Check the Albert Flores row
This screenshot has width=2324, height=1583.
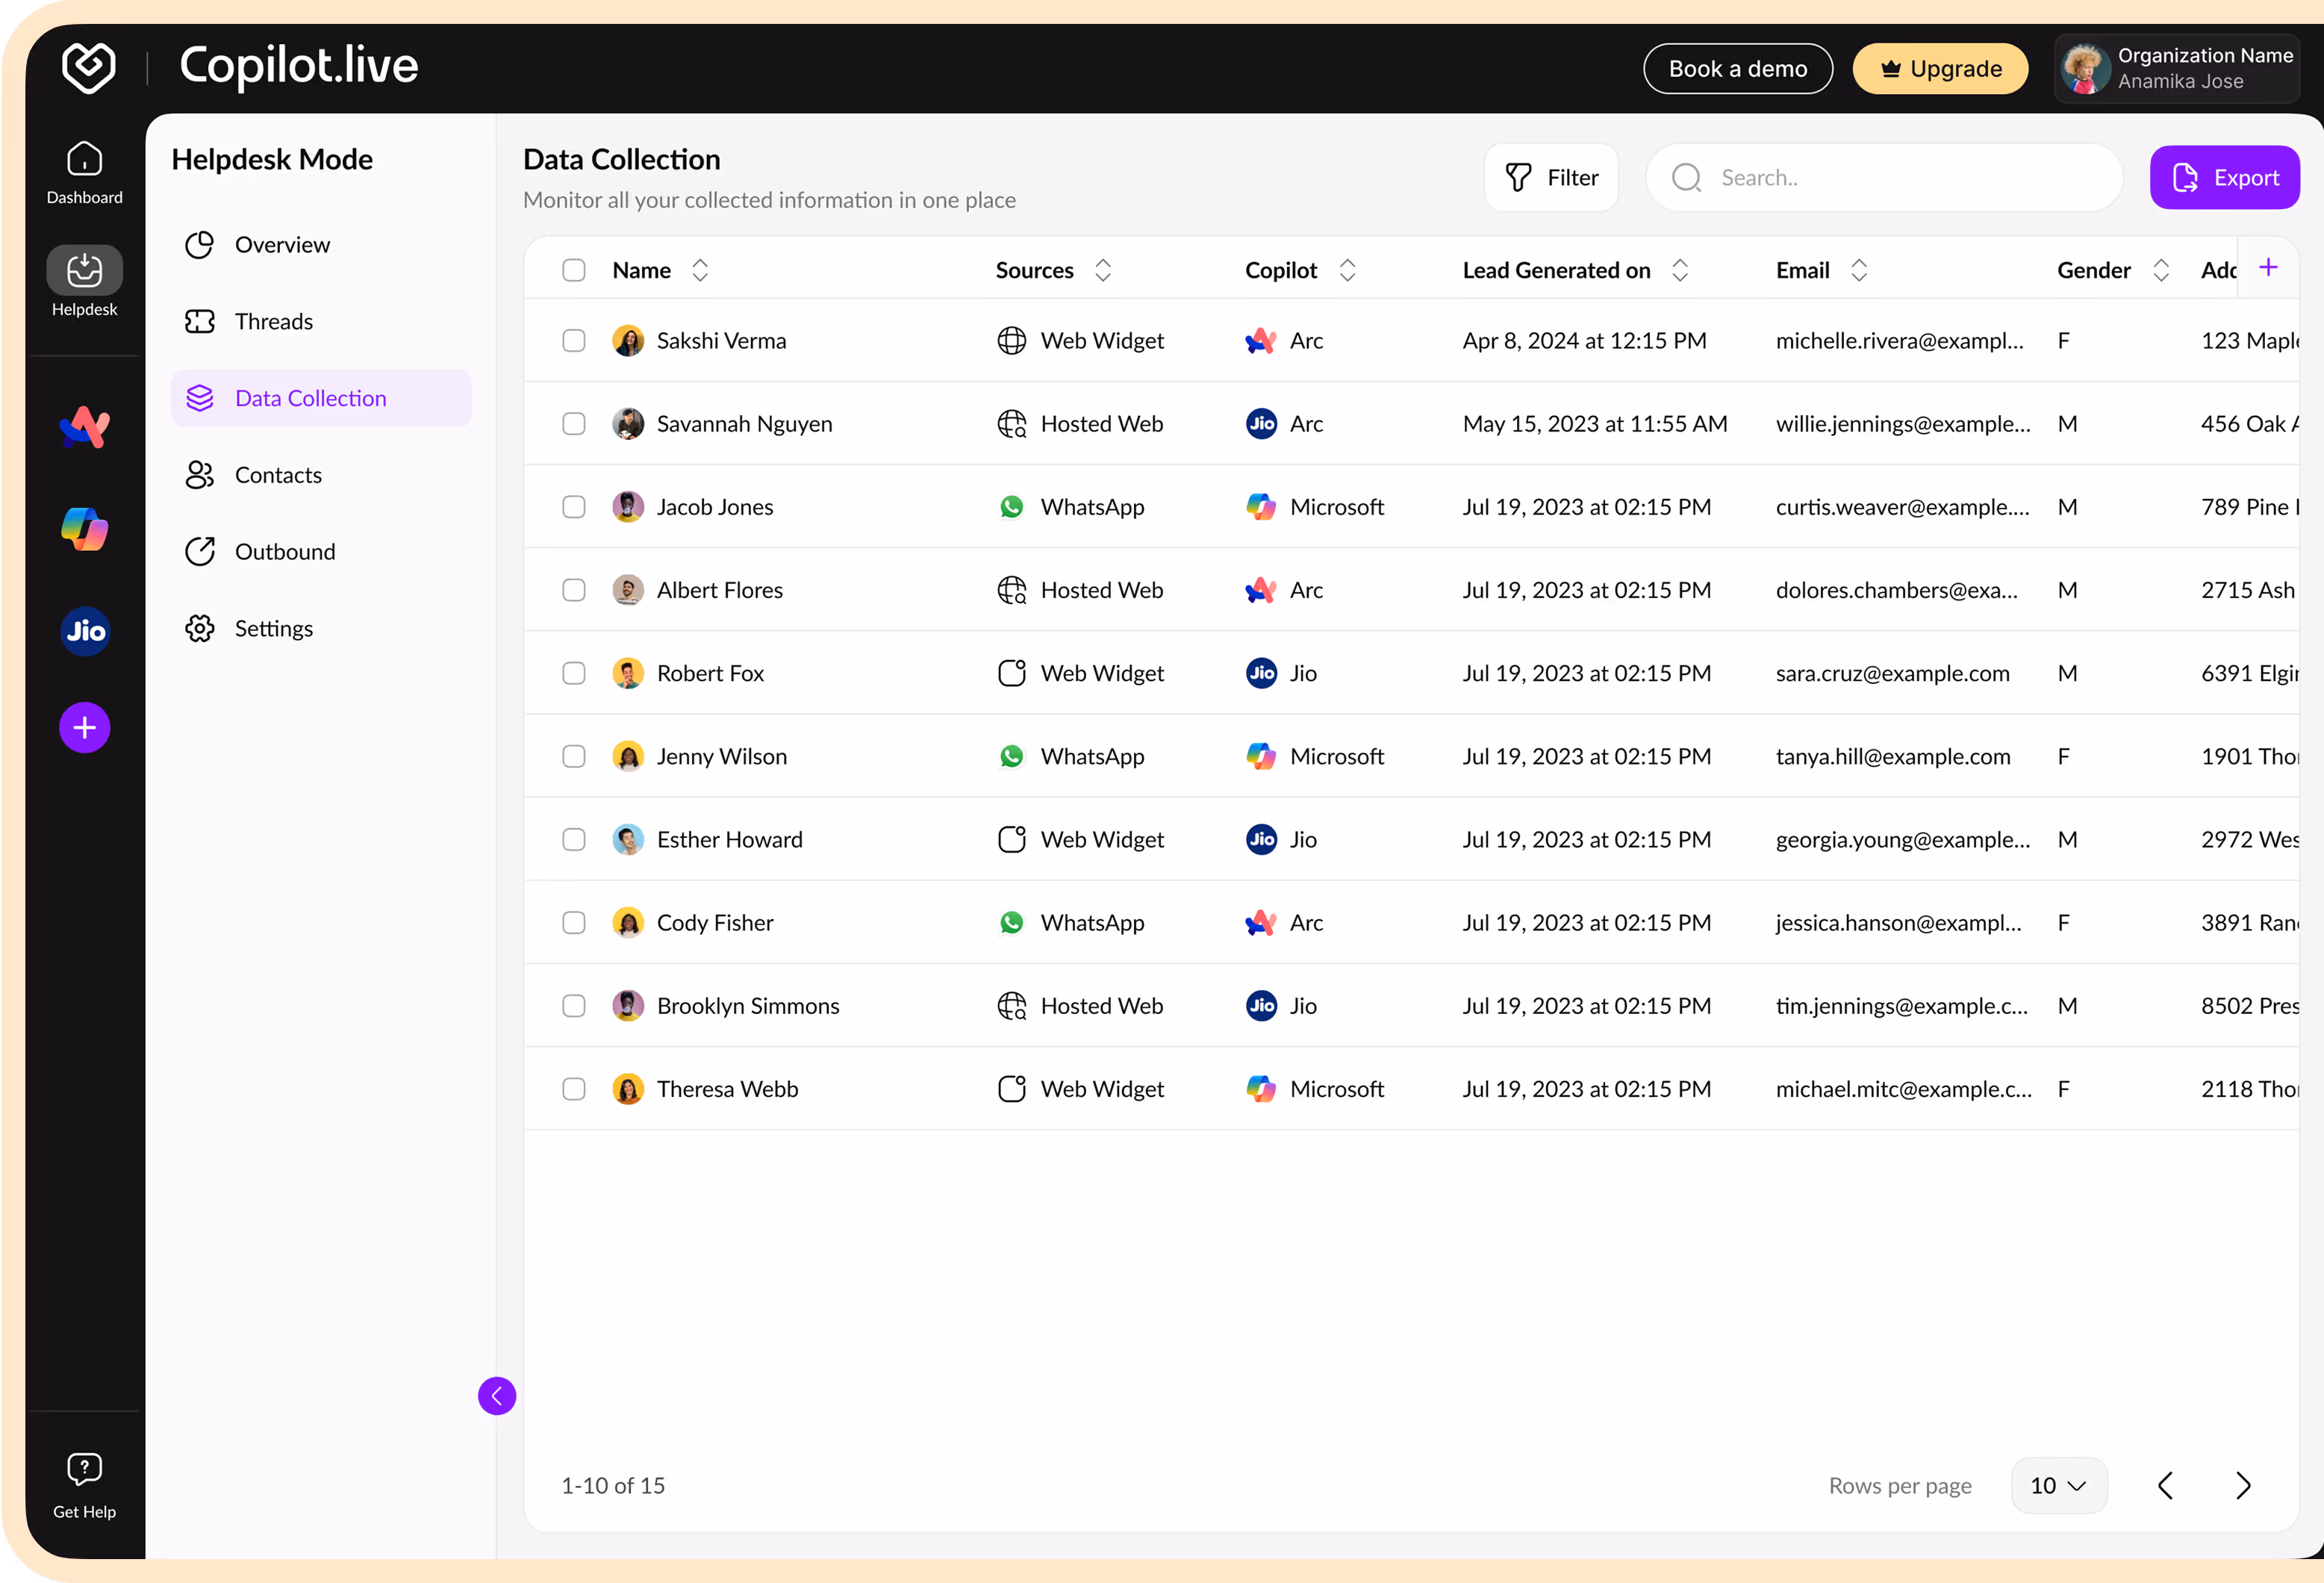pyautogui.click(x=574, y=590)
